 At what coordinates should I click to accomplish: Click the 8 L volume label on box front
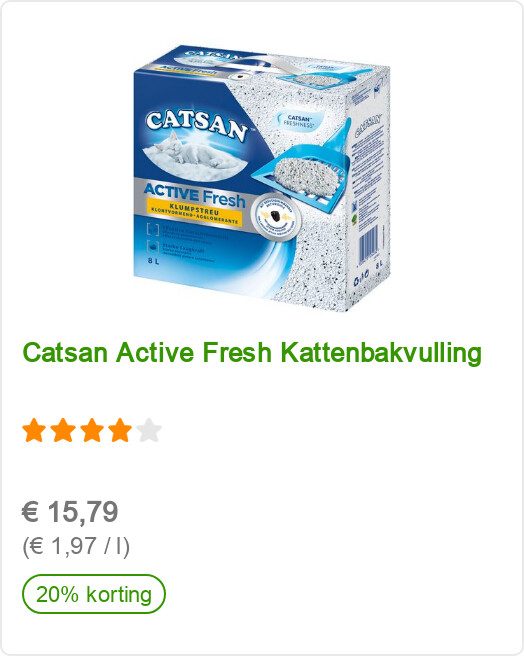coord(154,261)
